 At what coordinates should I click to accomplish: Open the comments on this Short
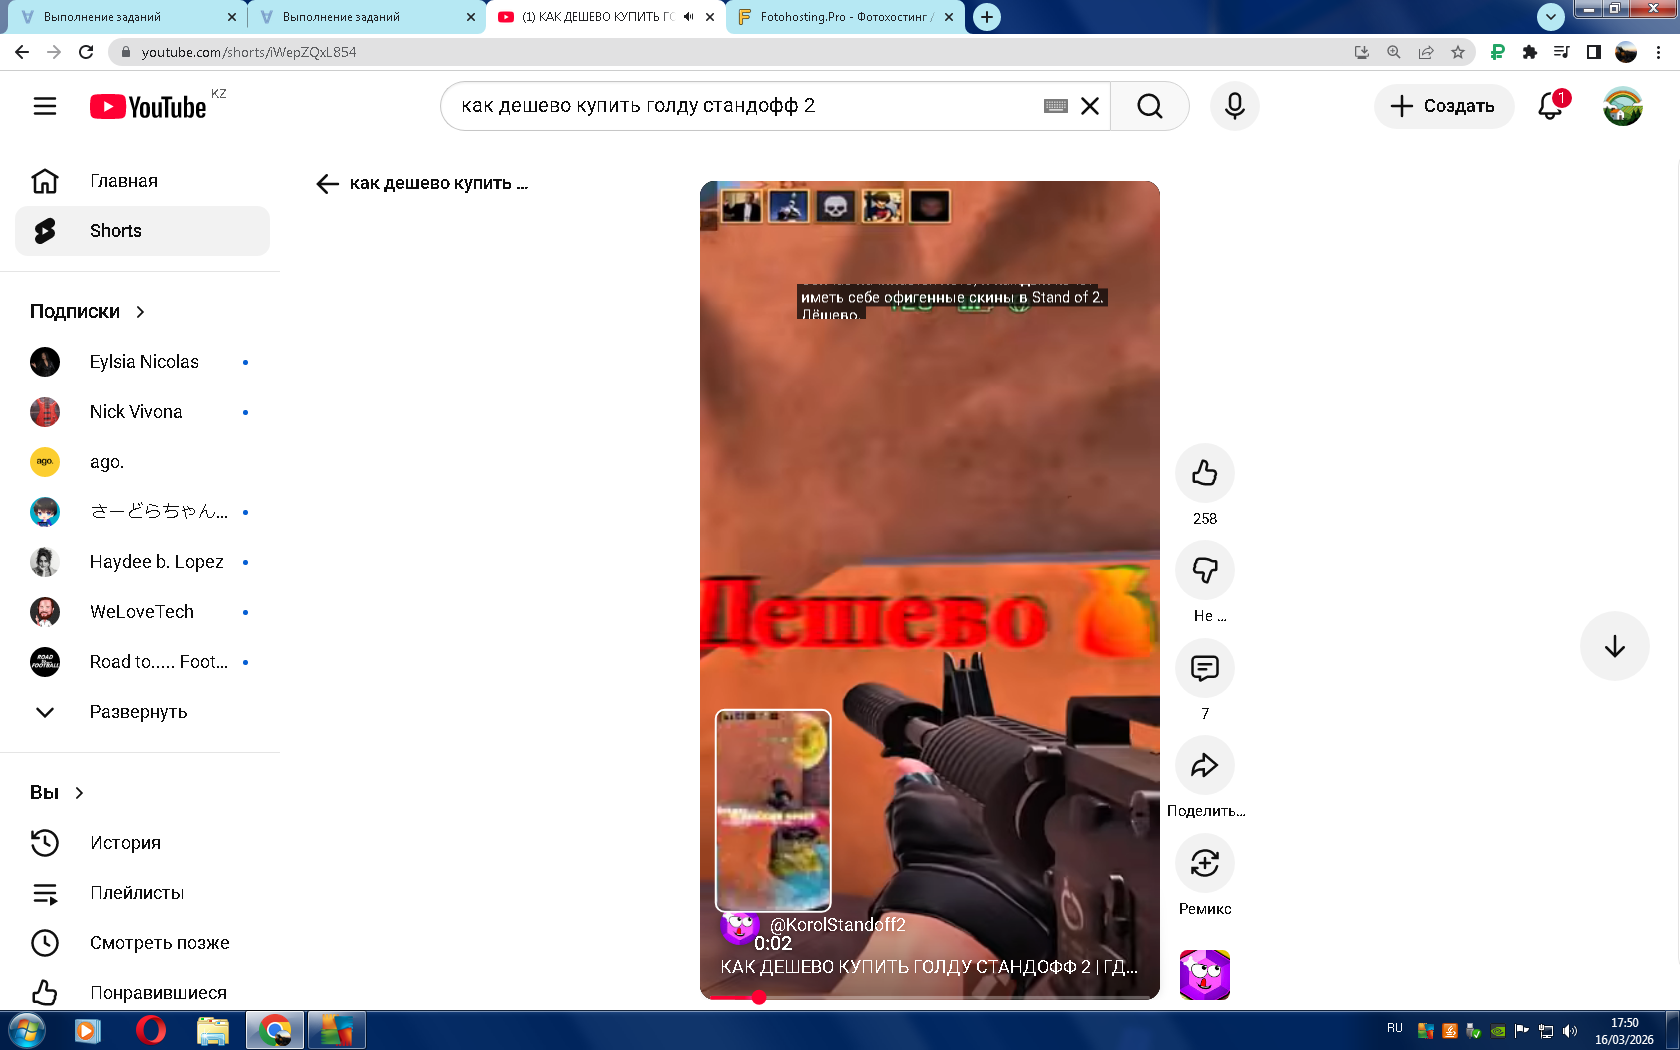coord(1205,668)
